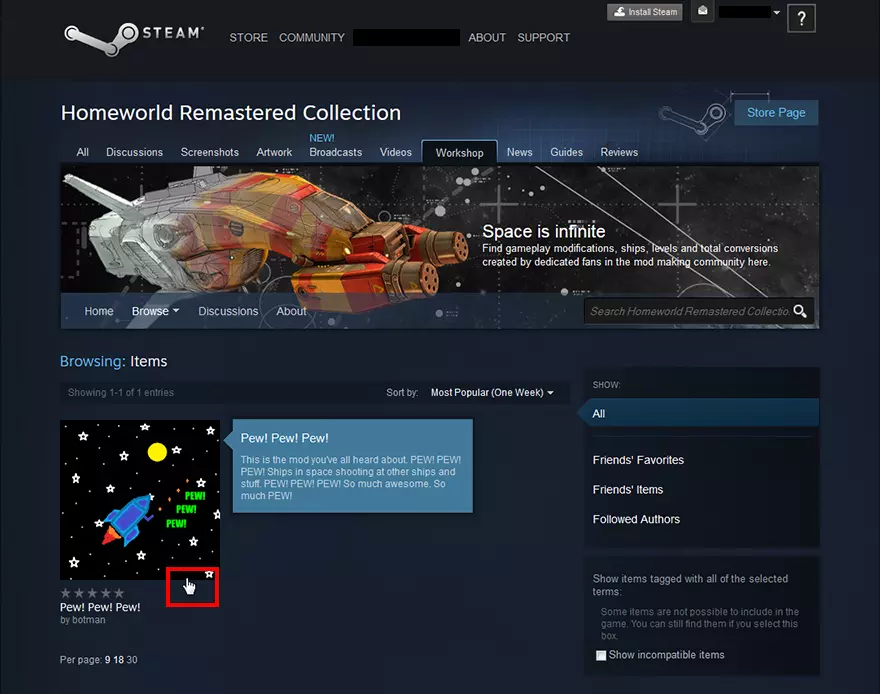Switch to the News tab
Image resolution: width=880 pixels, height=694 pixels.
[520, 152]
